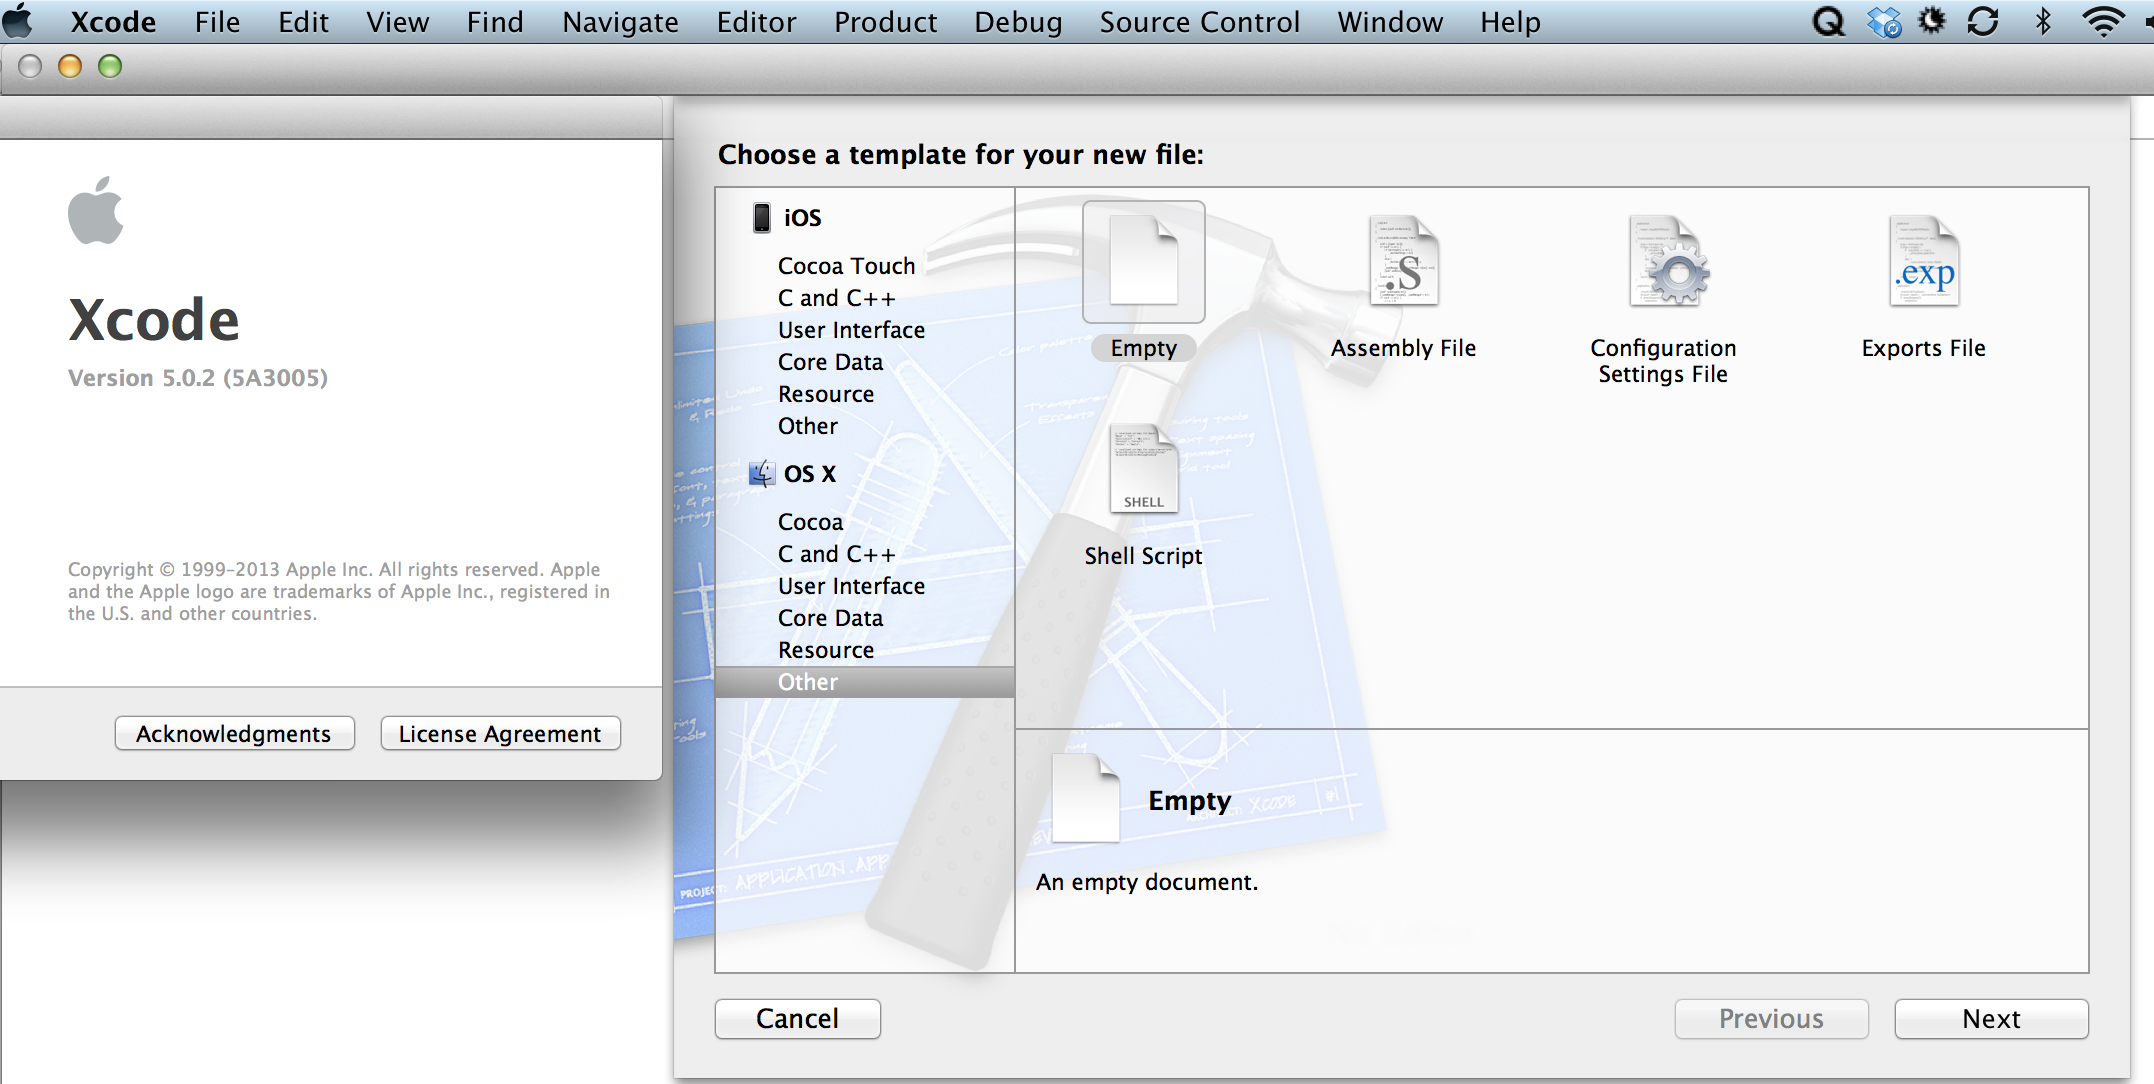Select Resource under iOS
The height and width of the screenshot is (1084, 2154).
pyautogui.click(x=826, y=394)
